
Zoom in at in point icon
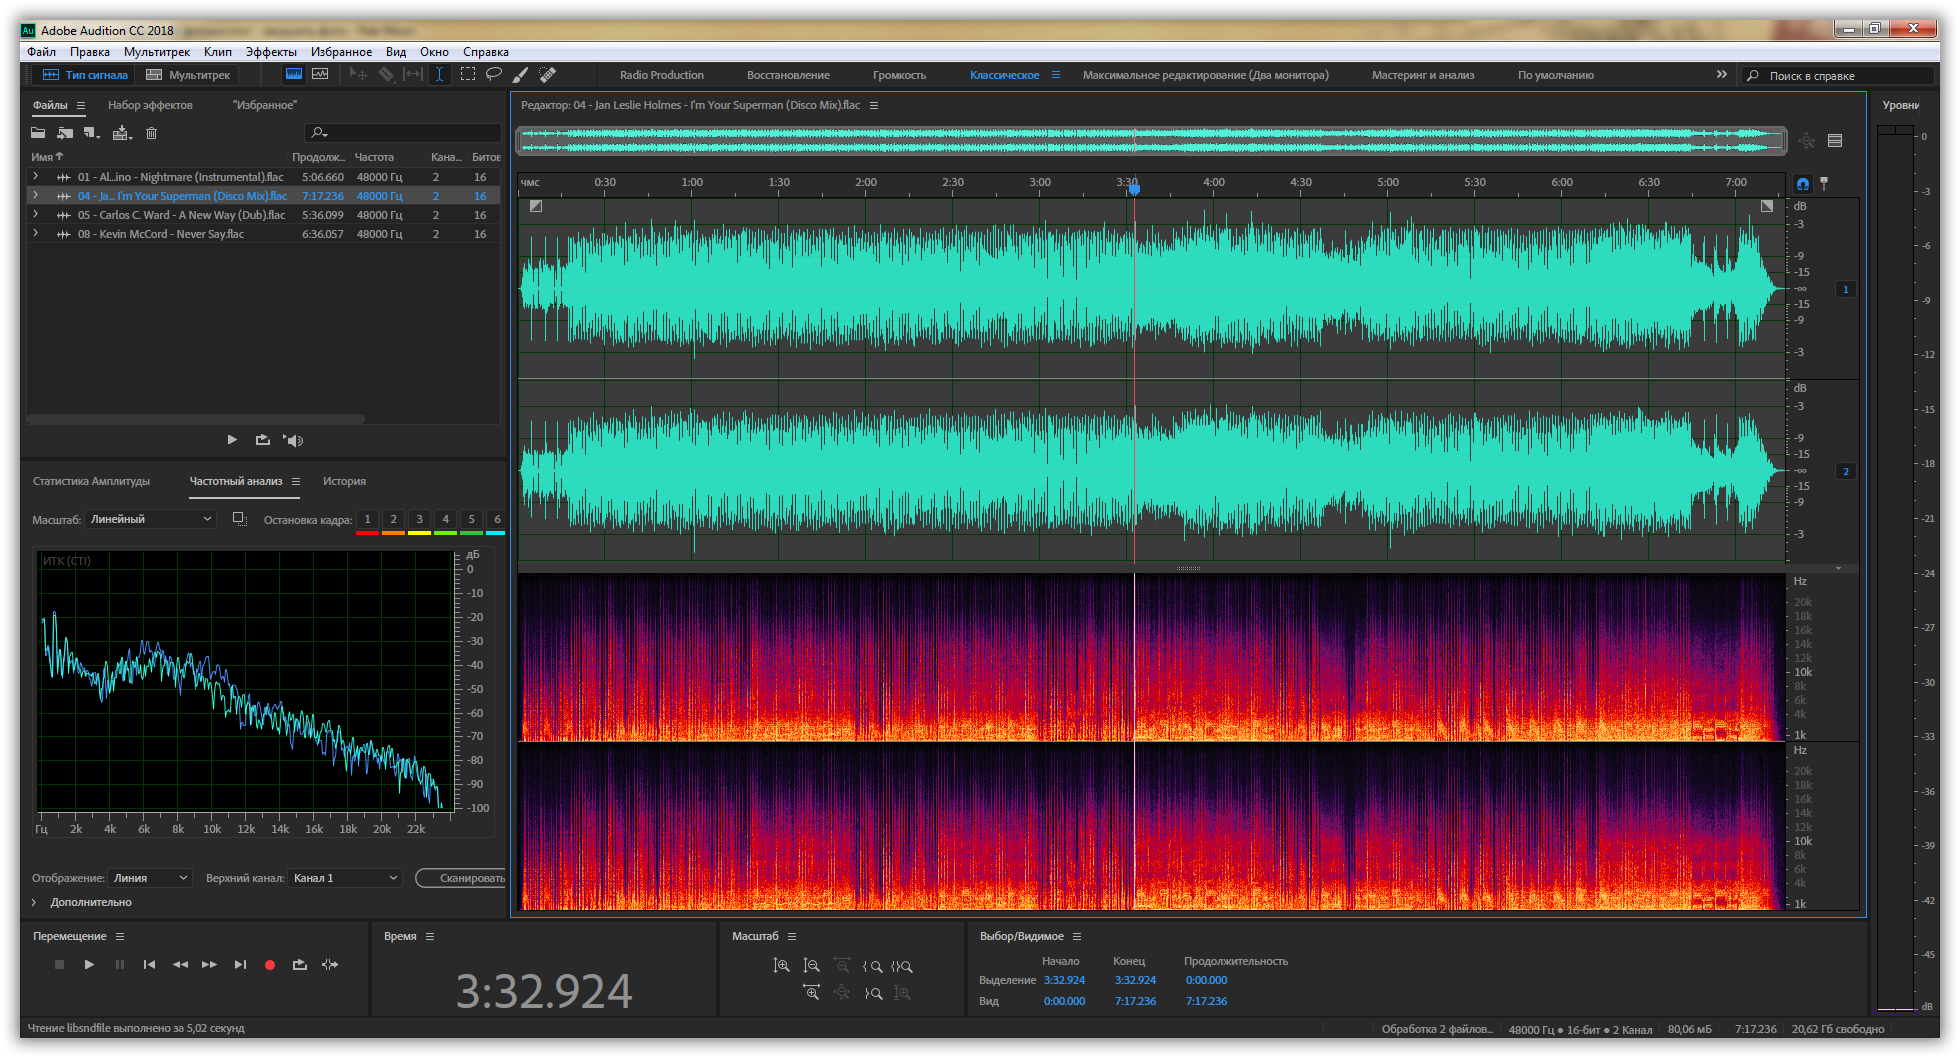coord(873,966)
